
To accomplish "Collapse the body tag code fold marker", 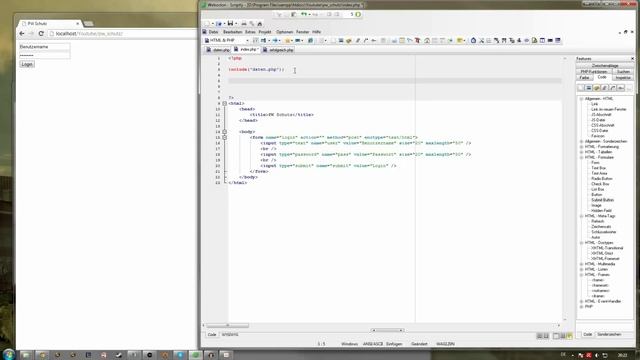I will click(224, 132).
